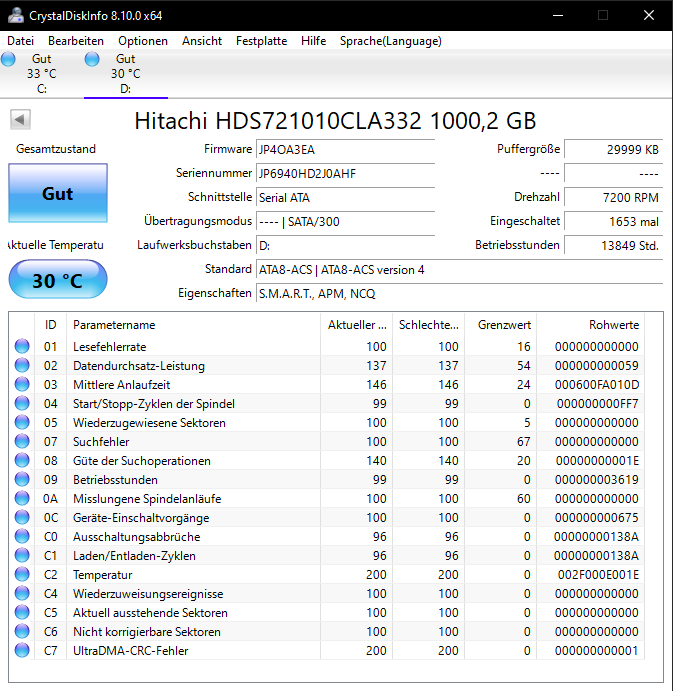Go to previous disk with left arrow button
Viewport: 673px width, 691px height.
[20, 119]
